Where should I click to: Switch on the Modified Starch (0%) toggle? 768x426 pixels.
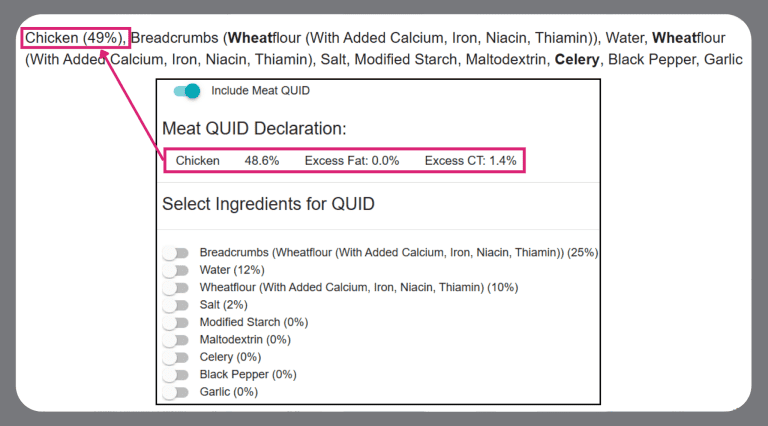[x=176, y=323]
